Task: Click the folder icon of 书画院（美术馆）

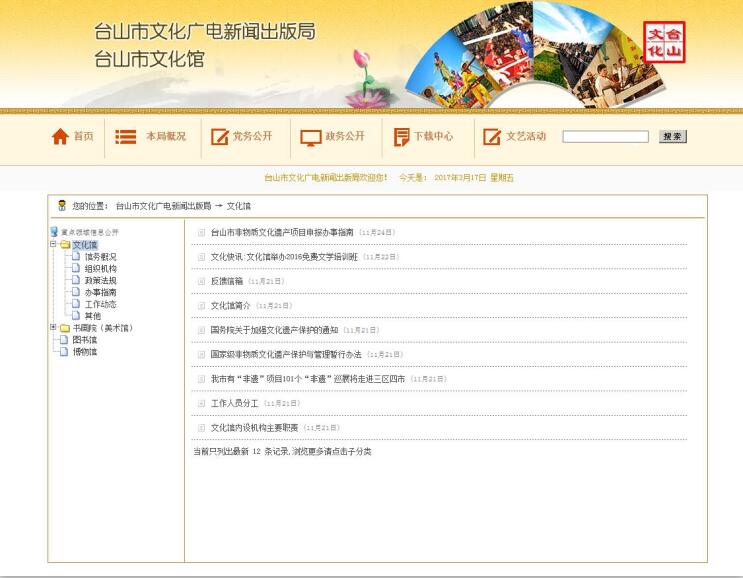Action: 65,328
